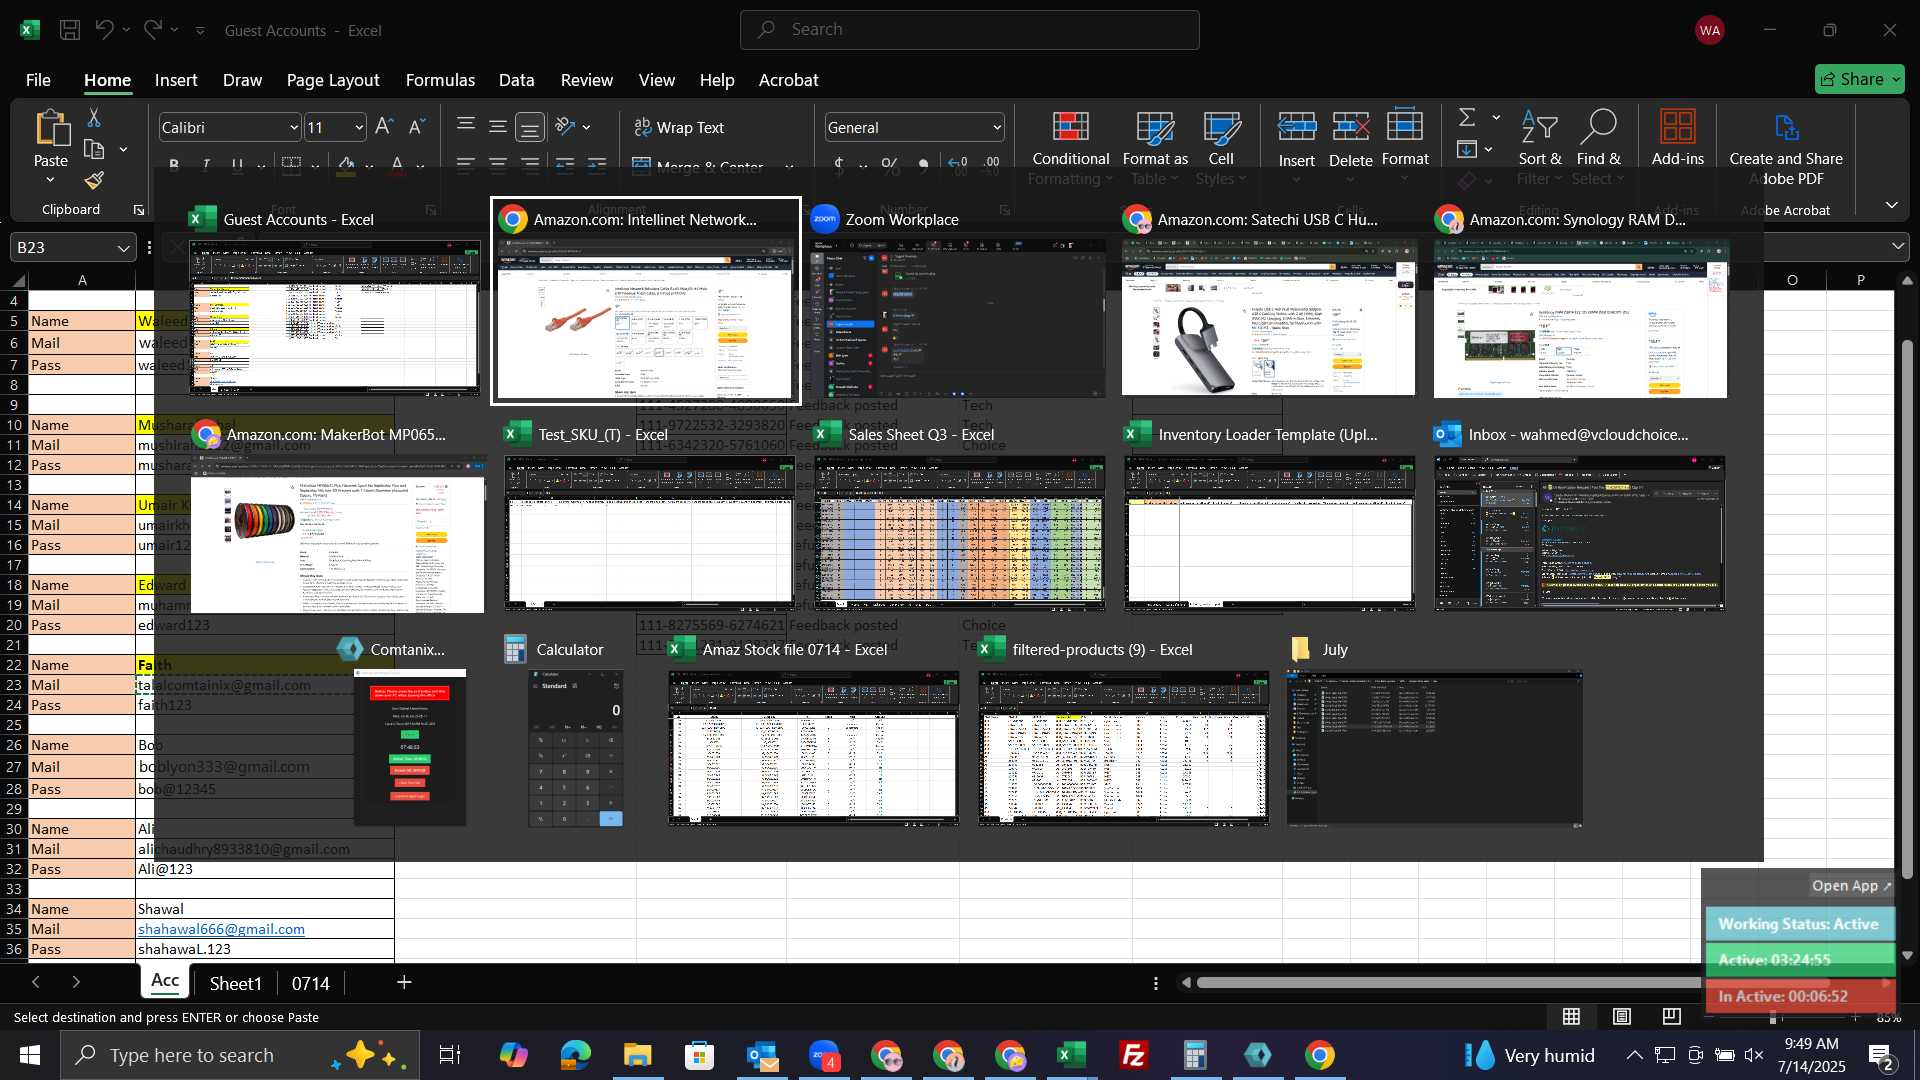The width and height of the screenshot is (1920, 1080).
Task: Expand the font size dropdown
Action: 359,128
